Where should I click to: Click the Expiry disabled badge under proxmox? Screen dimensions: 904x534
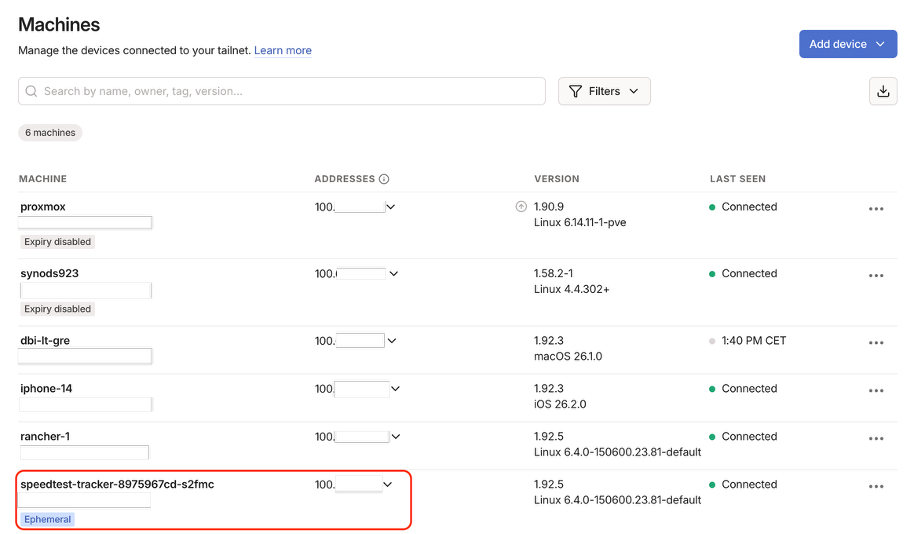click(57, 242)
